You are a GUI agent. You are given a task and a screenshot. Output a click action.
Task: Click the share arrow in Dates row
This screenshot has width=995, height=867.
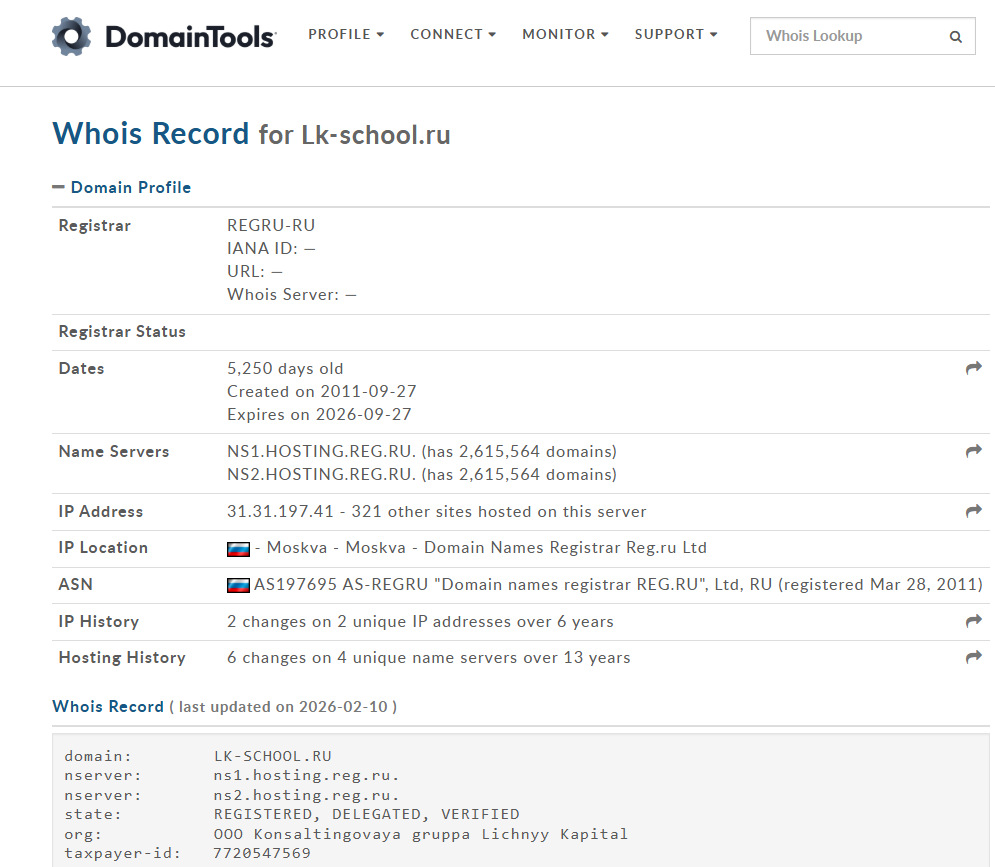coord(973,368)
